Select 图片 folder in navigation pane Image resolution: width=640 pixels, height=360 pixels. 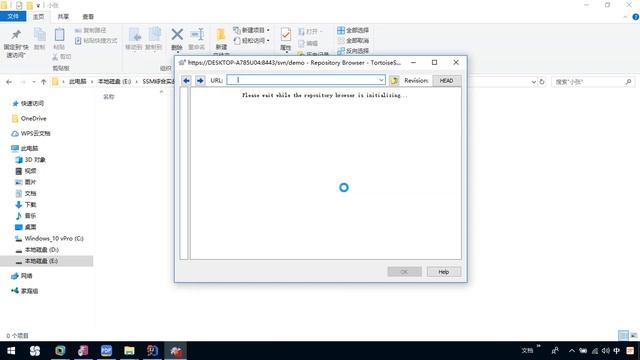[30, 182]
